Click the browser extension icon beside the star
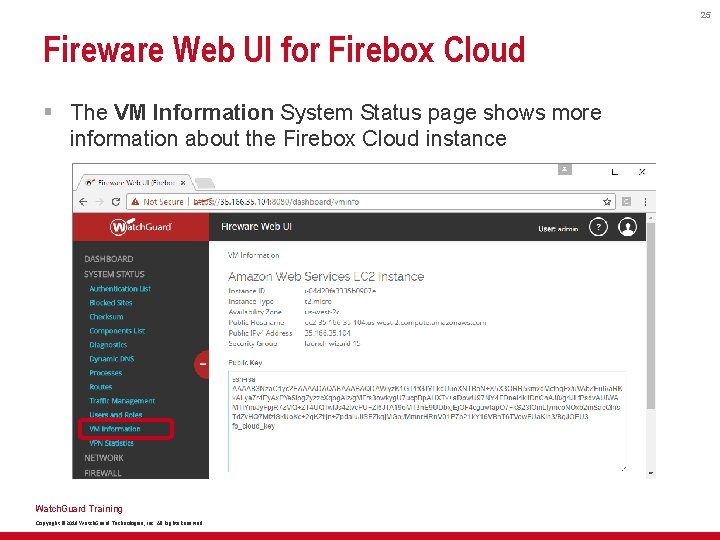Image resolution: width=720 pixels, height=540 pixels. 626,202
